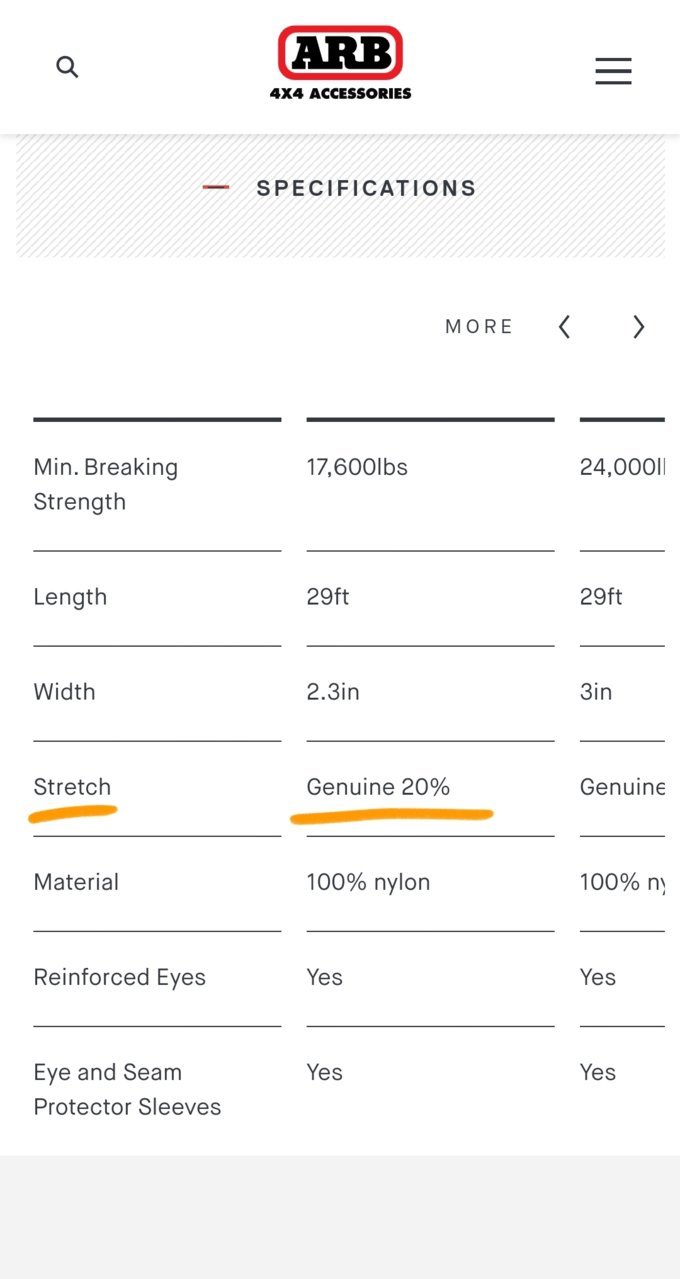The width and height of the screenshot is (680, 1279).
Task: Select the 17,600lbs value
Action: [x=357, y=467]
